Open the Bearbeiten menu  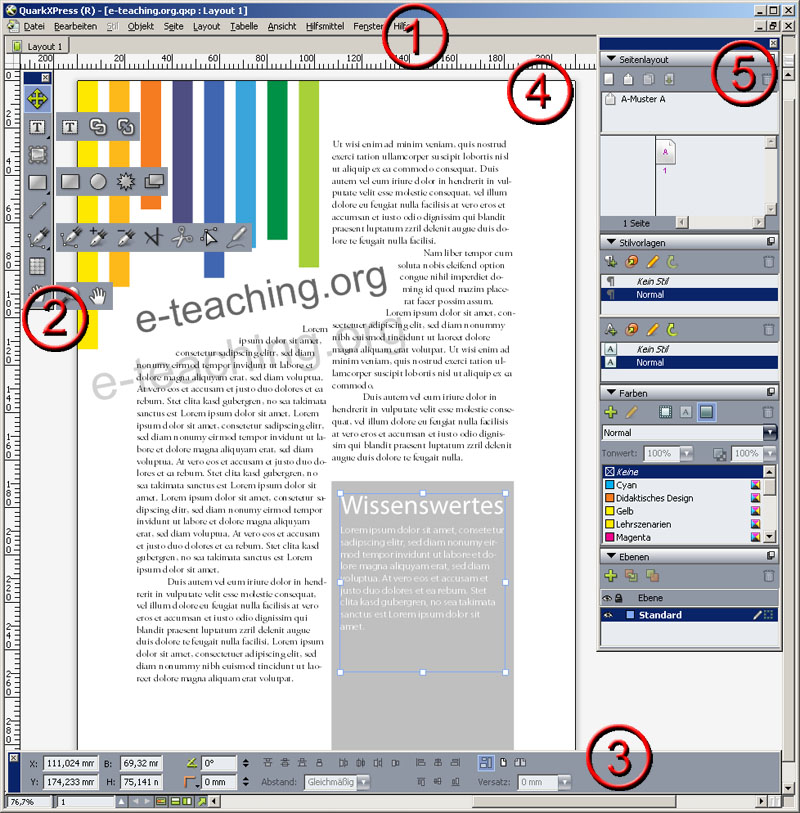coord(75,26)
